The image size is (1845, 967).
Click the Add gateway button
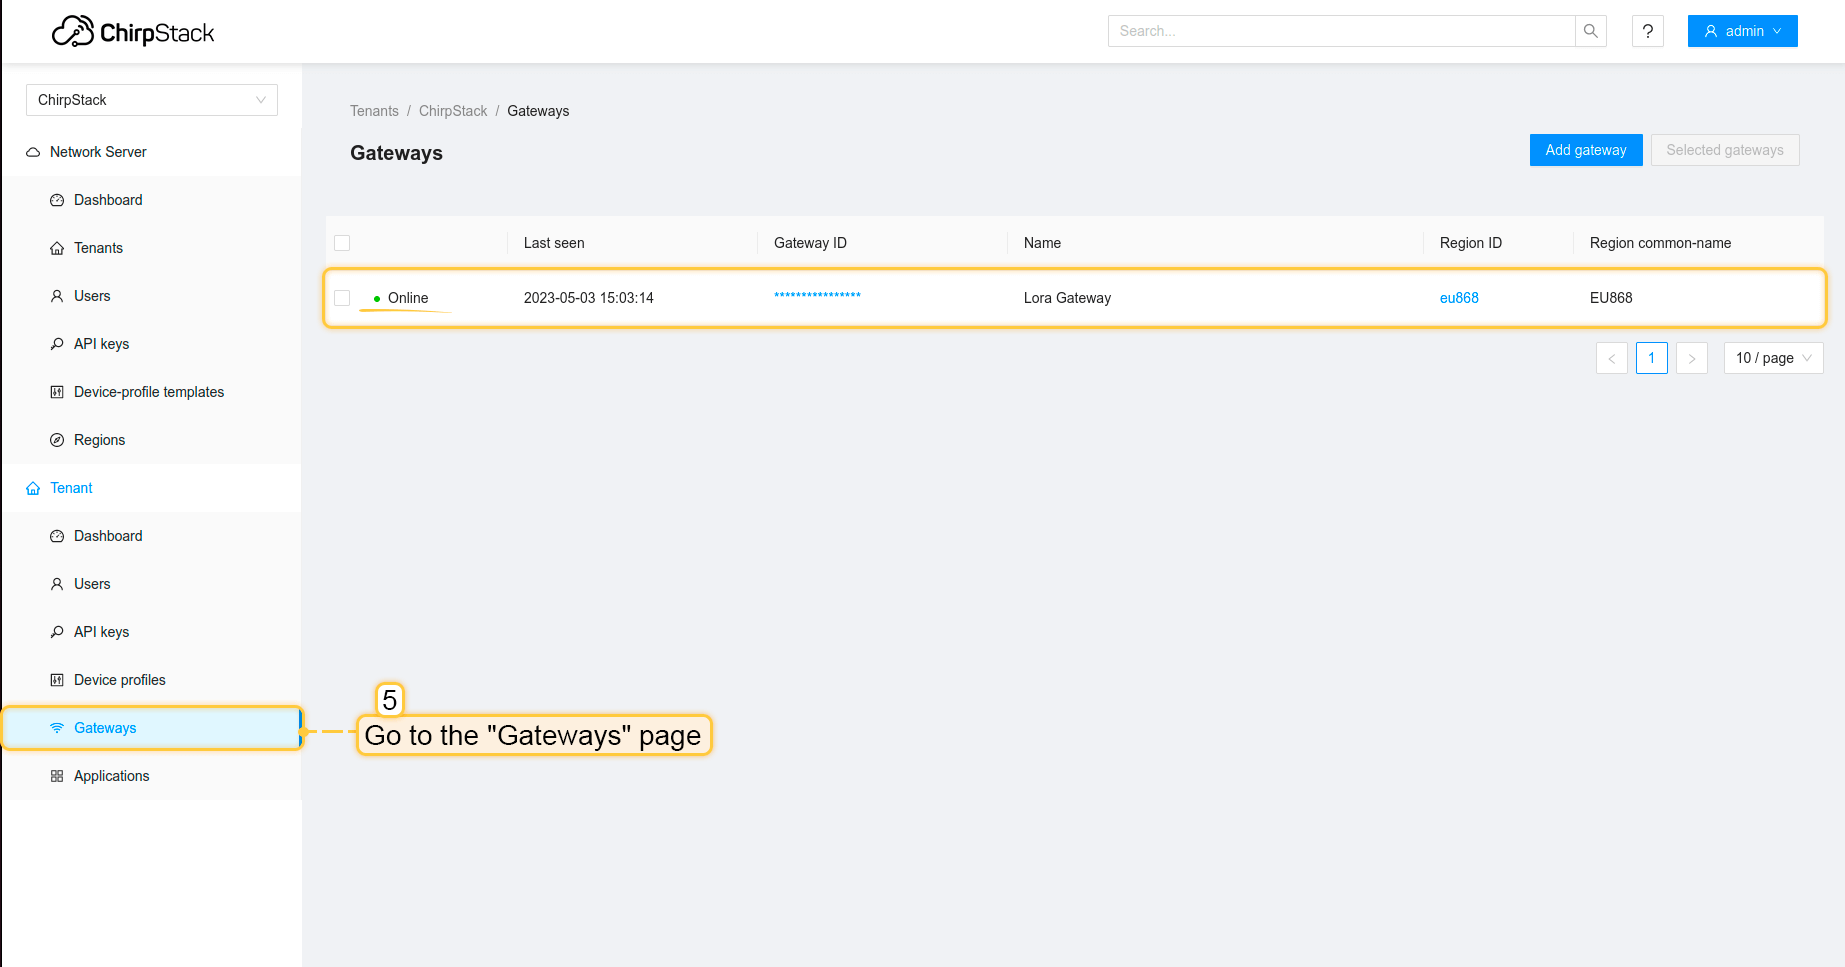(x=1585, y=150)
